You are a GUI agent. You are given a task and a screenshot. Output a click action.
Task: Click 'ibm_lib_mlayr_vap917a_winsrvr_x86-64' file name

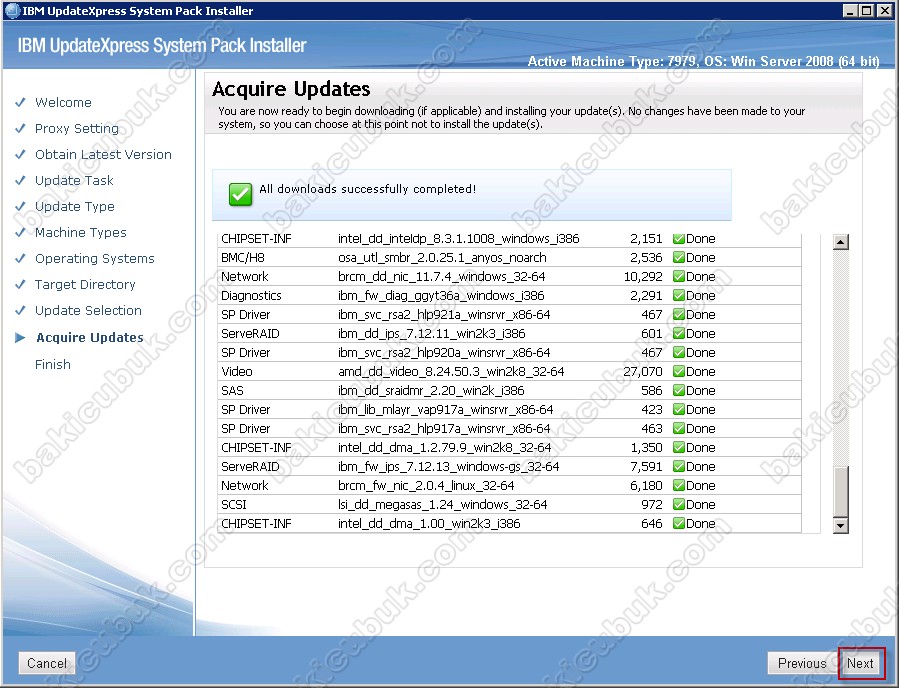(x=445, y=409)
